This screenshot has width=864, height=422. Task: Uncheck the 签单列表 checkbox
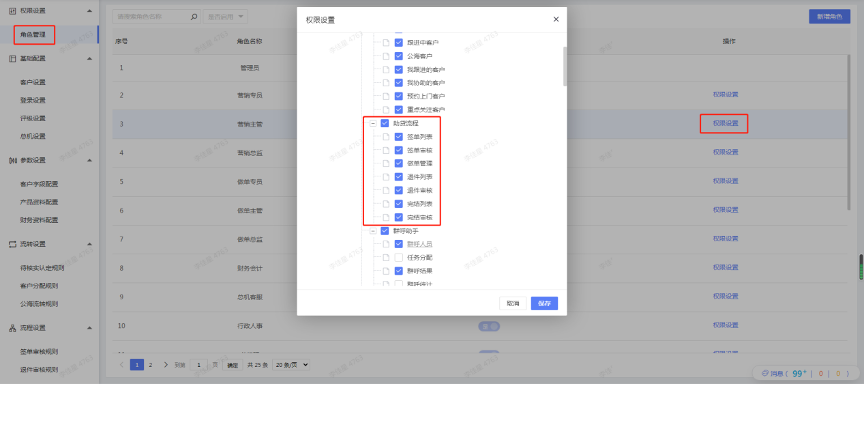pyautogui.click(x=399, y=137)
